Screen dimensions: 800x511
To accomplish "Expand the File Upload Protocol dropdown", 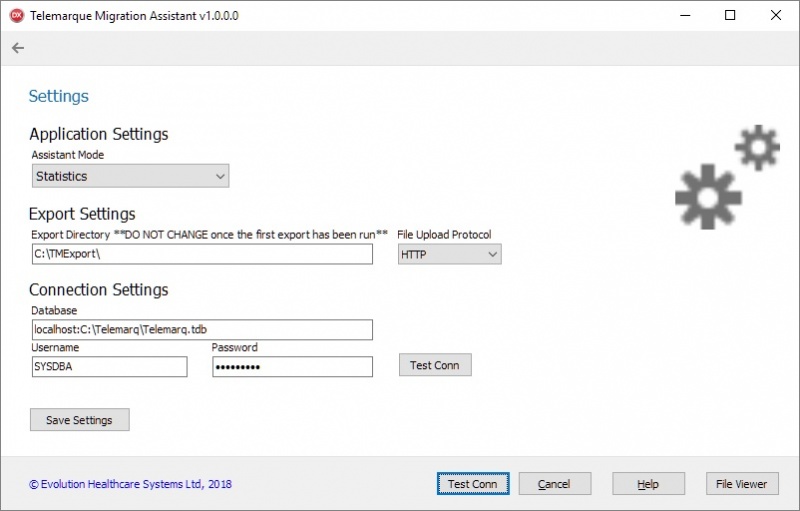I will (449, 254).
